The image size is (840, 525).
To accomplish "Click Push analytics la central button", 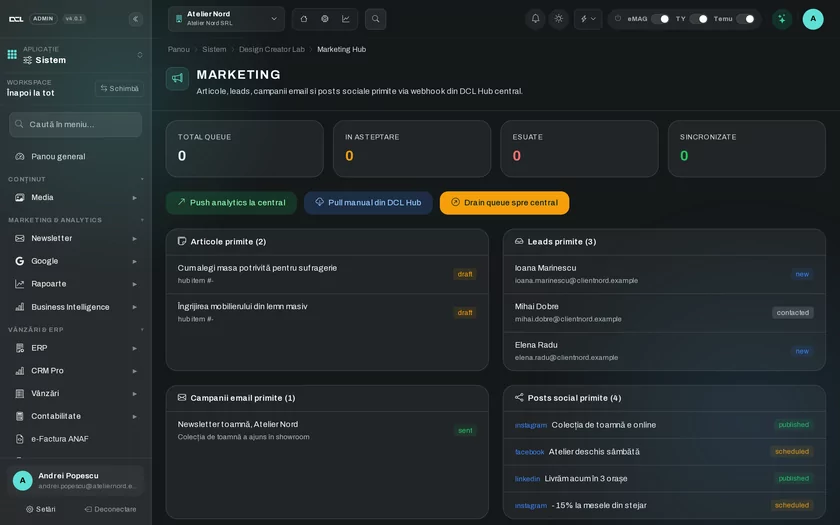I will tap(231, 202).
